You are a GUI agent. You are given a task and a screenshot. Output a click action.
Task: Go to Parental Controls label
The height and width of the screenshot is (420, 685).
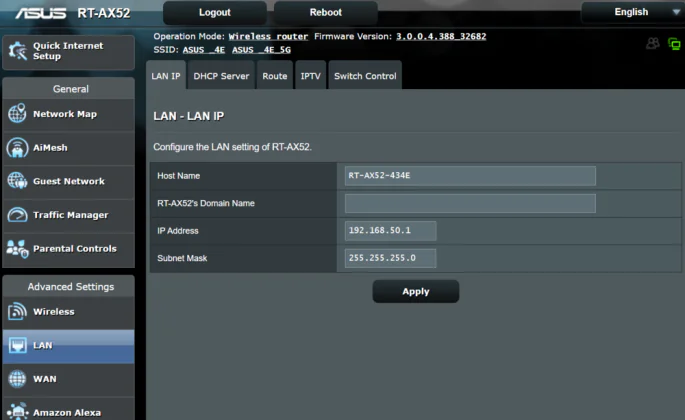point(75,249)
